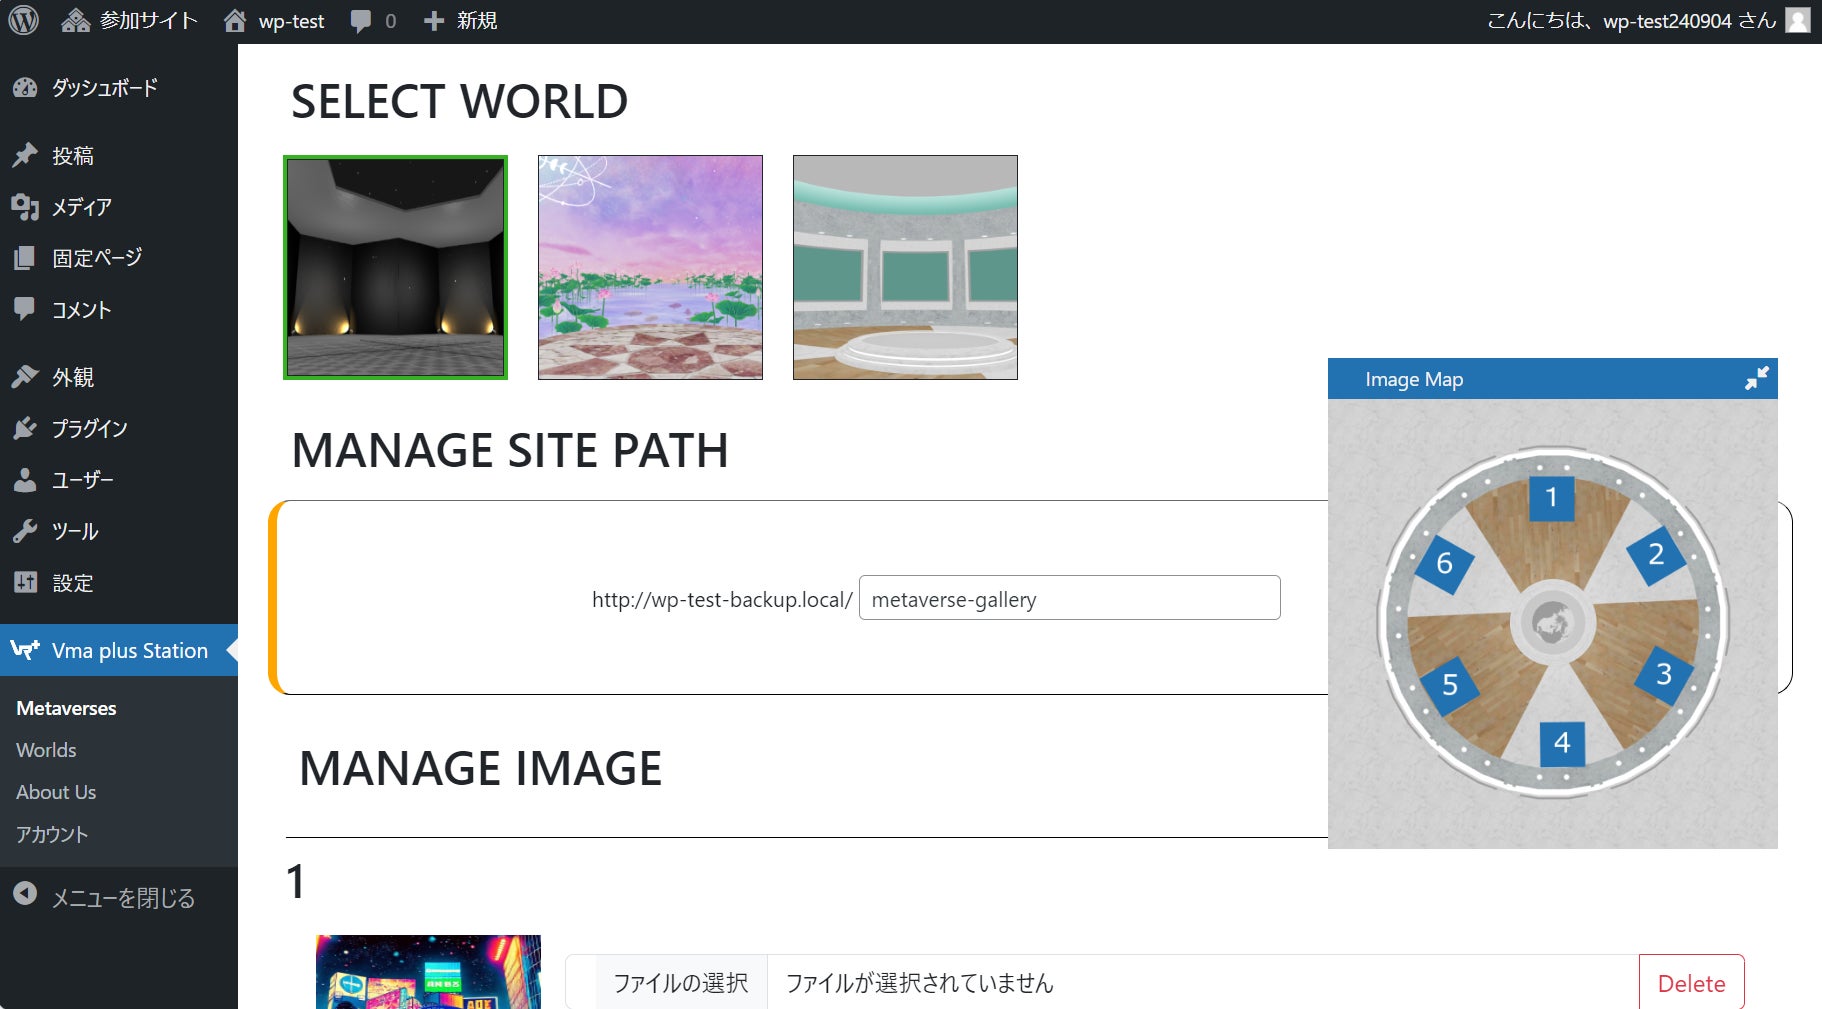Screen dimensions: 1822x1009
Task: Click the 設定 settings icon
Action: coord(25,582)
